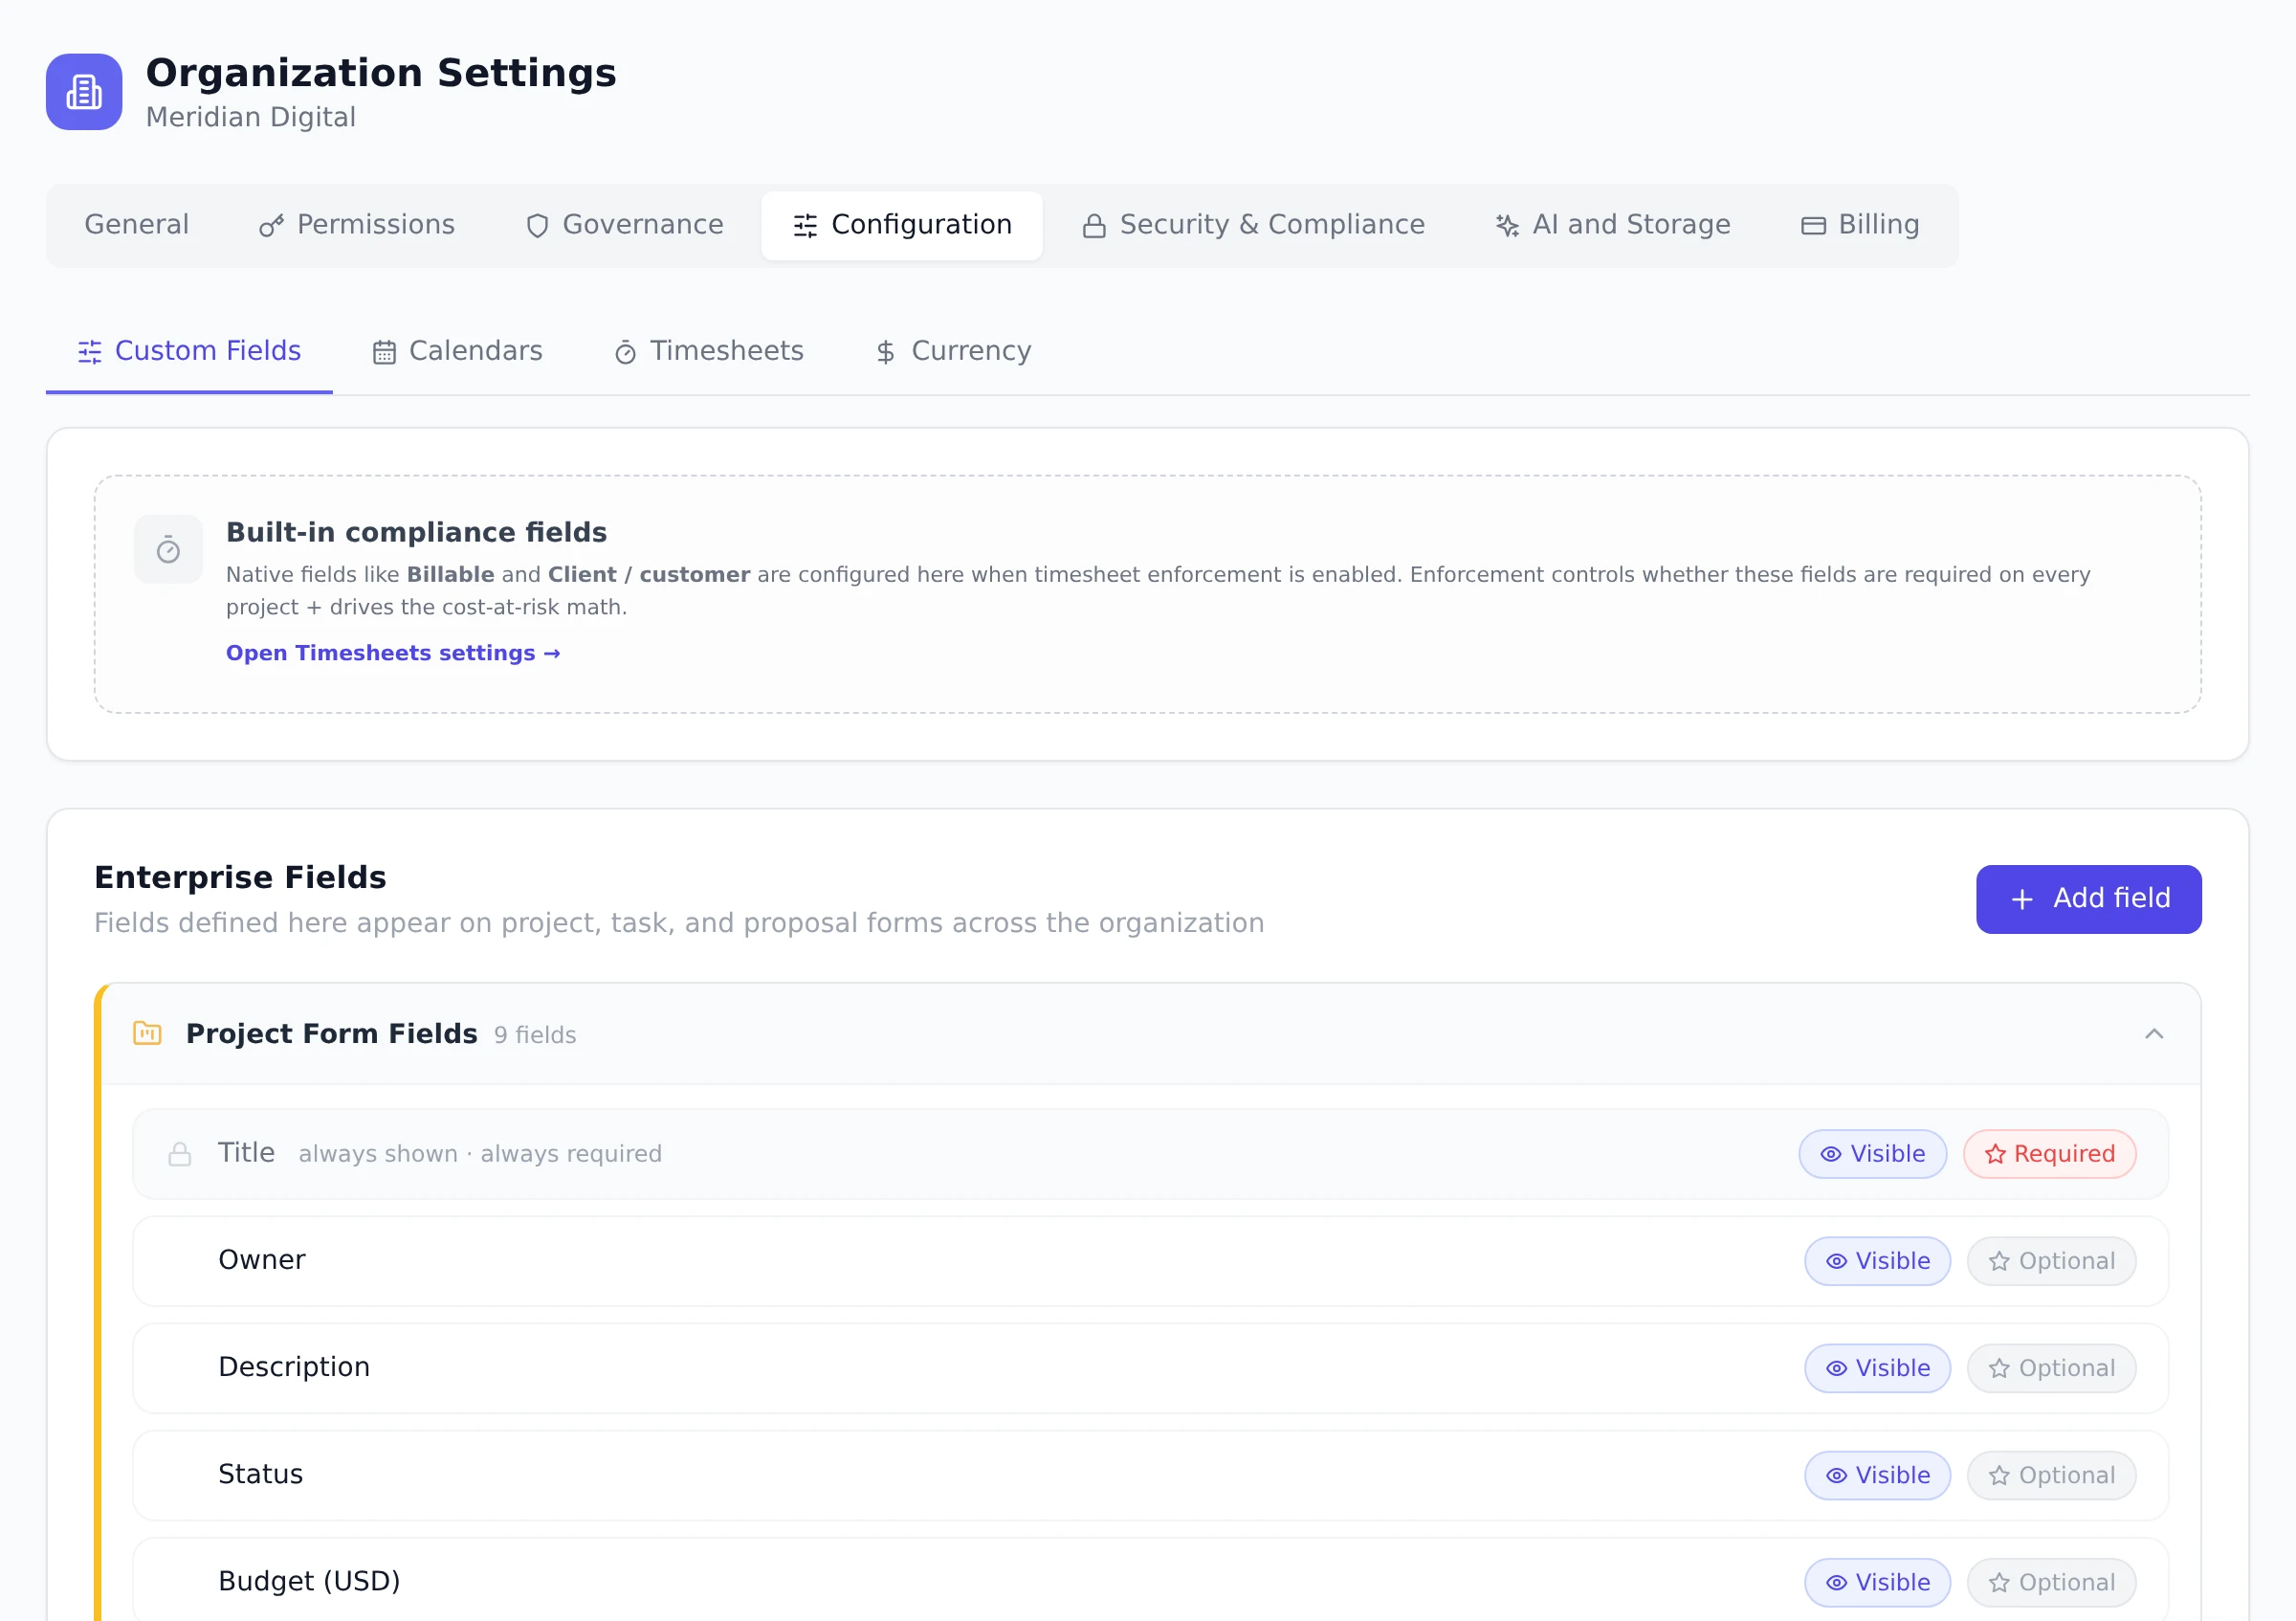
Task: Toggle Visible on the Title field
Action: coord(1872,1154)
